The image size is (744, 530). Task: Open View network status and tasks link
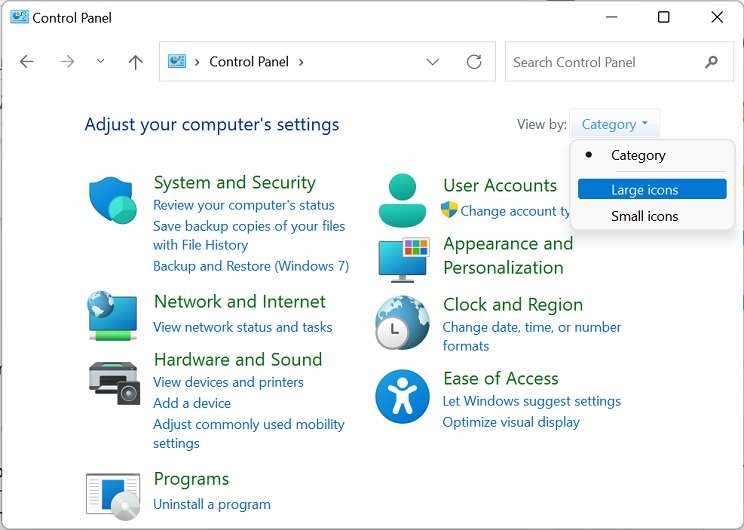pyautogui.click(x=242, y=327)
